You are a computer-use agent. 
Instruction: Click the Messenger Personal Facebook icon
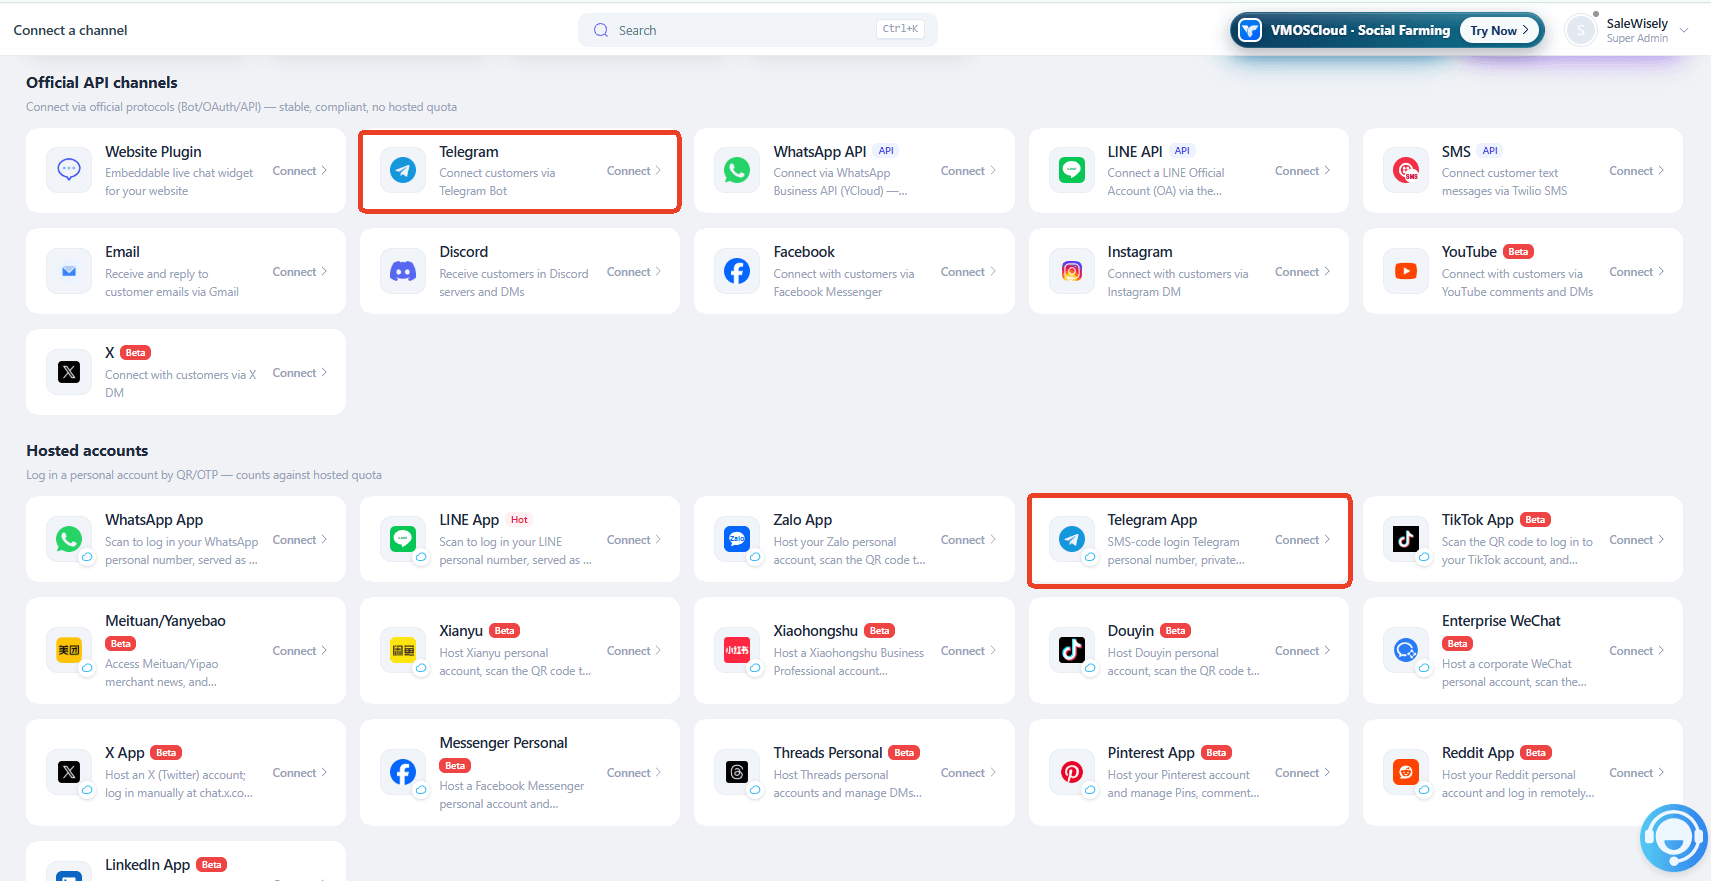pyautogui.click(x=403, y=772)
